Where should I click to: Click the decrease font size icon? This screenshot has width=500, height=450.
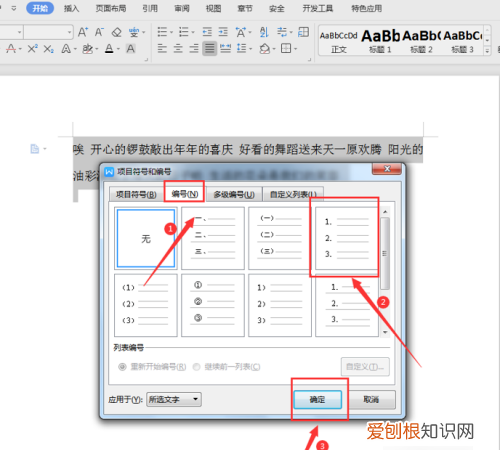point(99,32)
